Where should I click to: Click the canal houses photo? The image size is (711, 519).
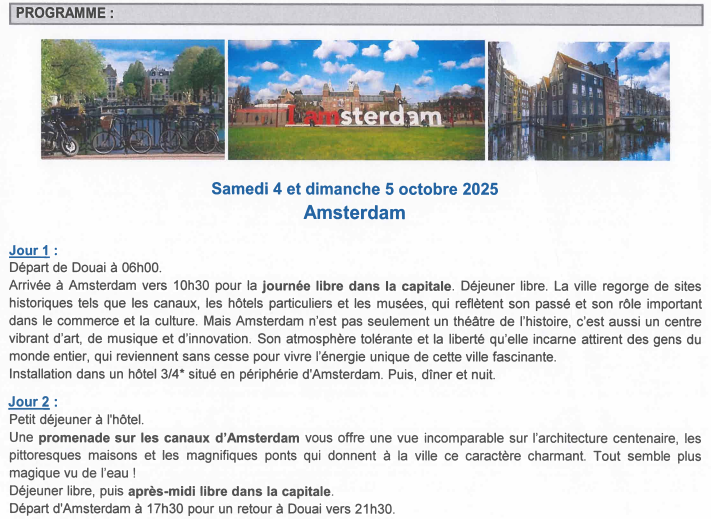tap(579, 101)
